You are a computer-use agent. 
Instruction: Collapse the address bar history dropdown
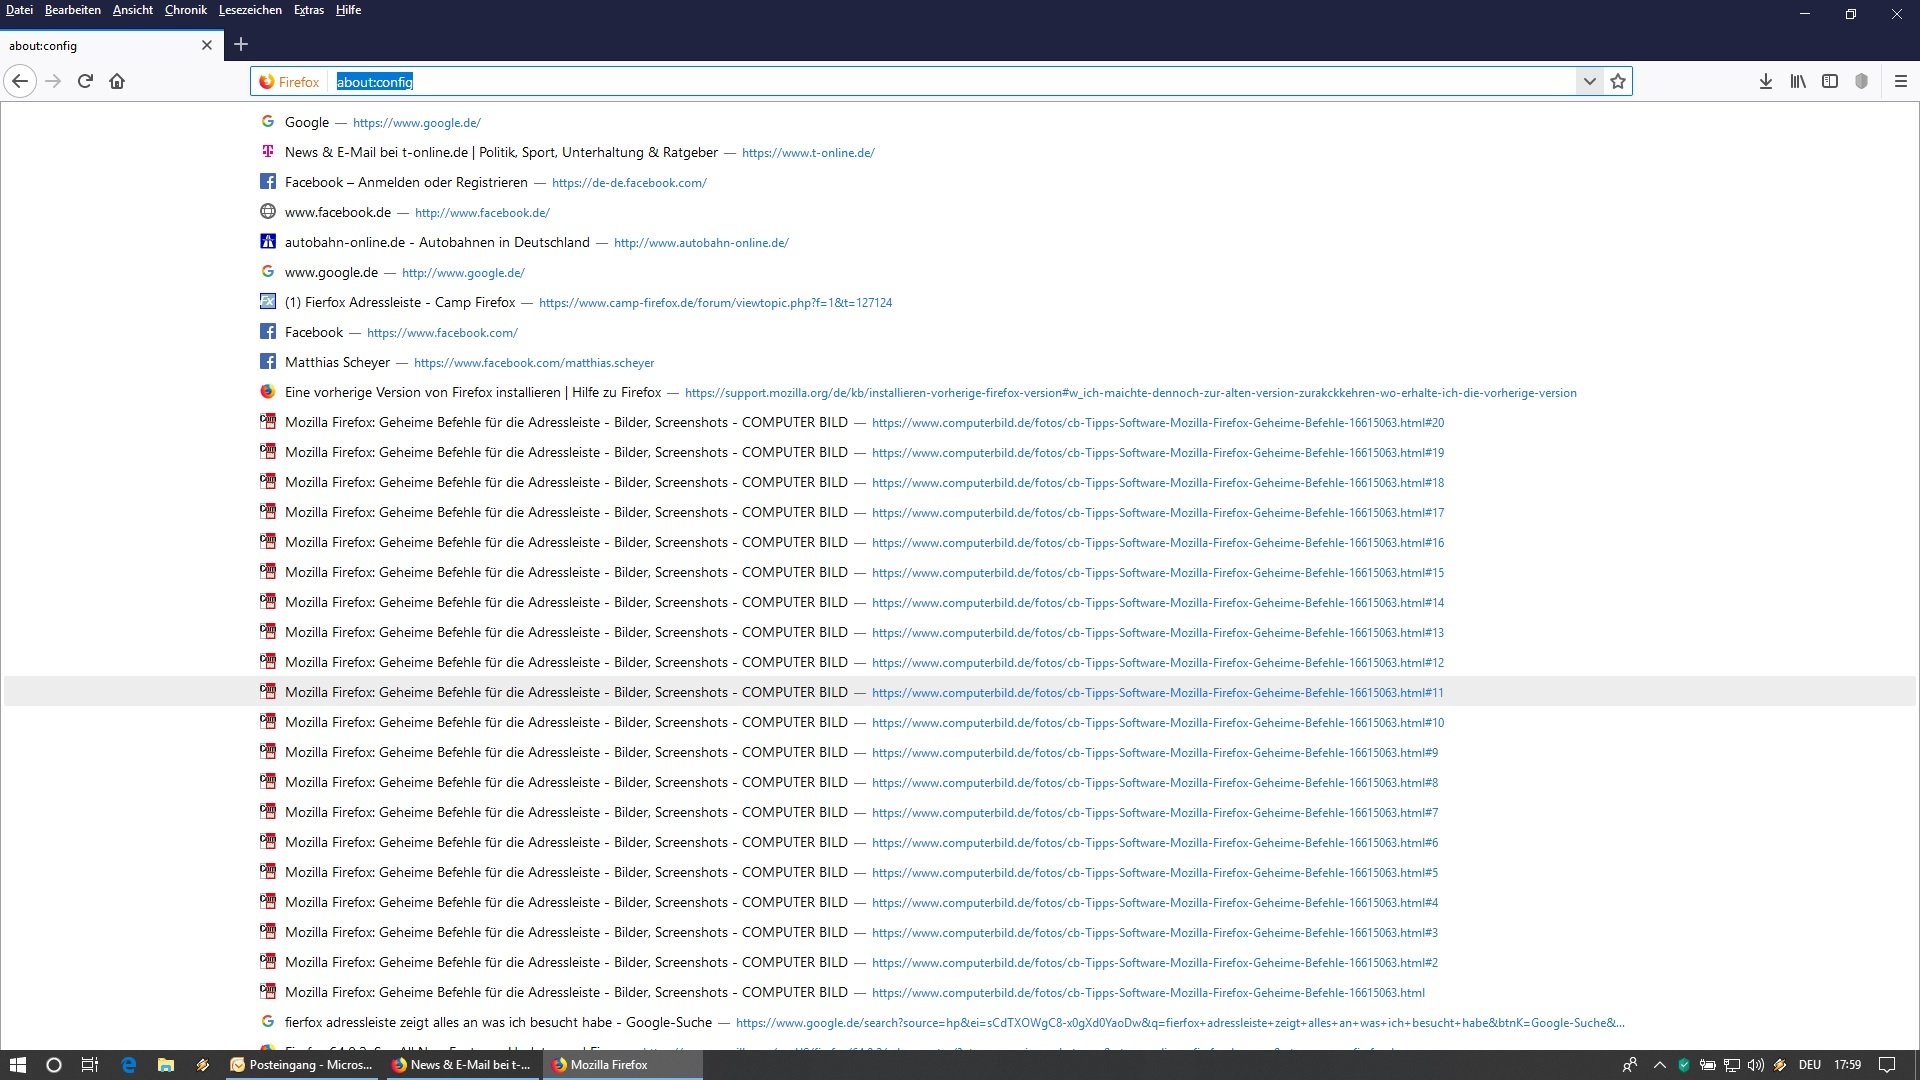(x=1589, y=81)
